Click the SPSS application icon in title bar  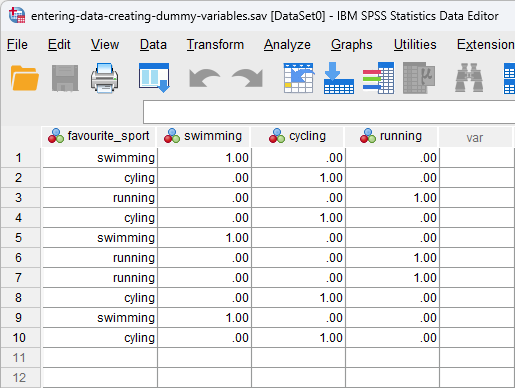point(17,15)
